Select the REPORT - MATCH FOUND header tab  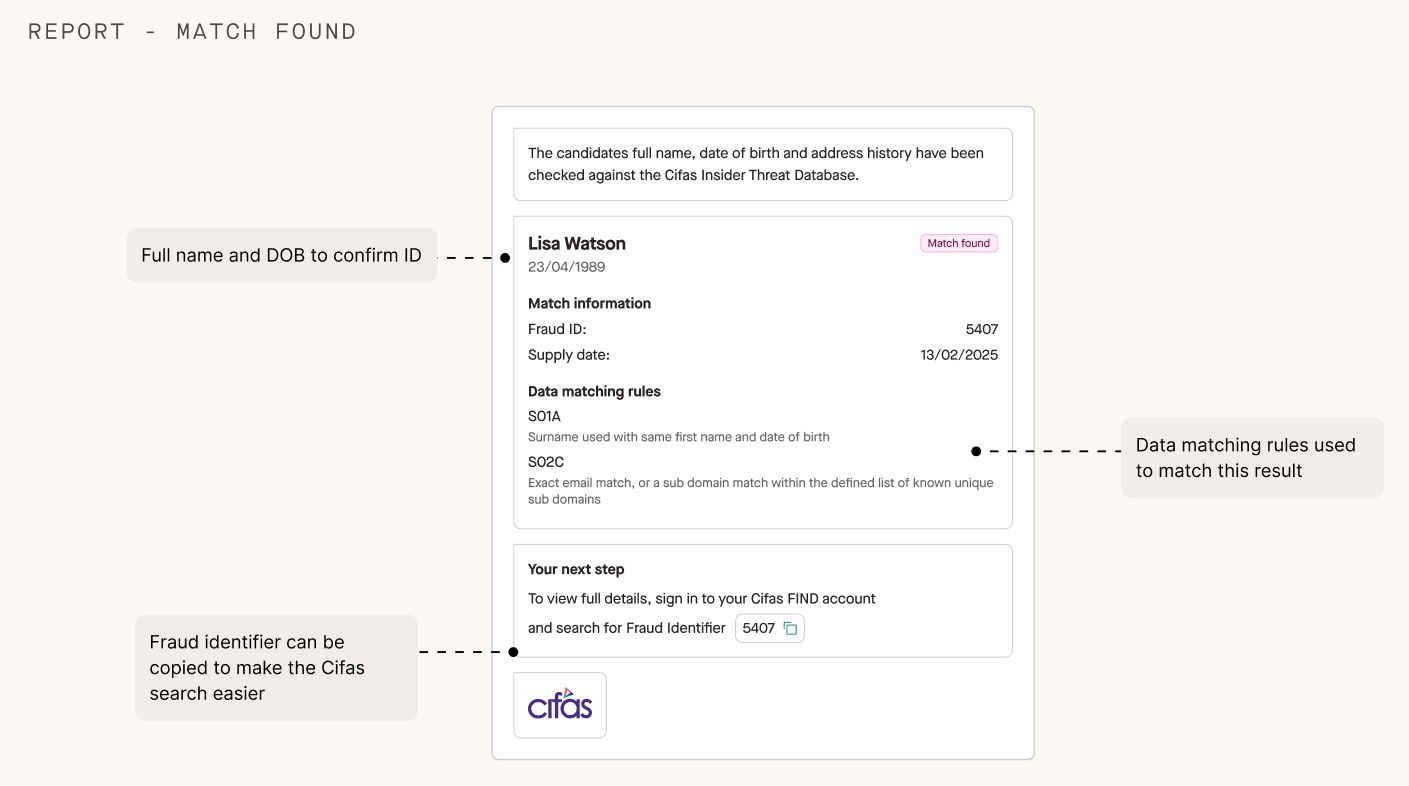coord(192,31)
